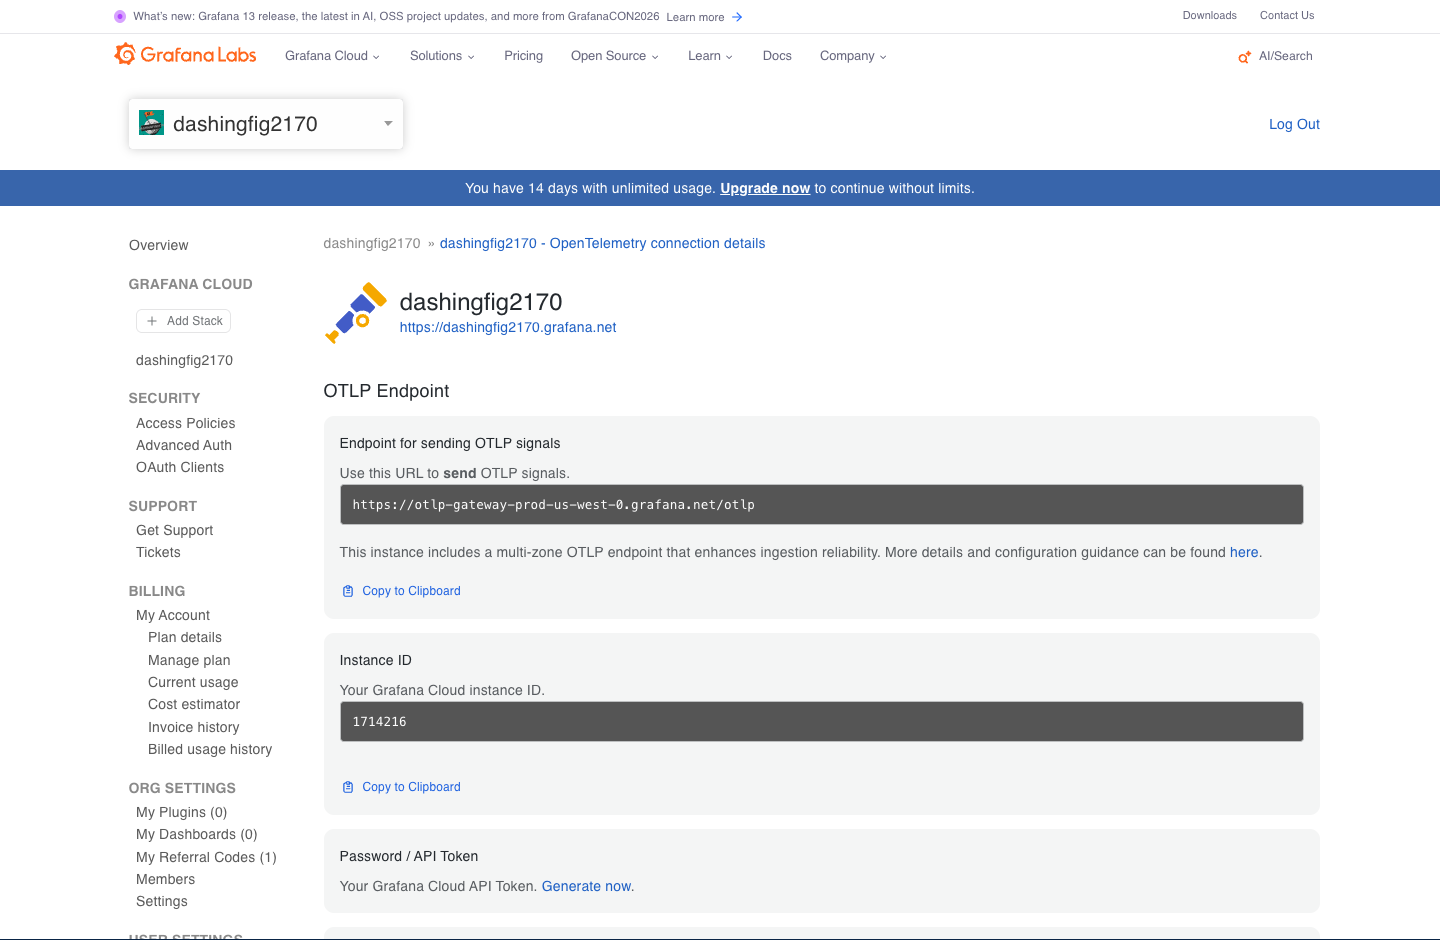Click the Add Stack button
1440x940 pixels.
click(x=184, y=321)
